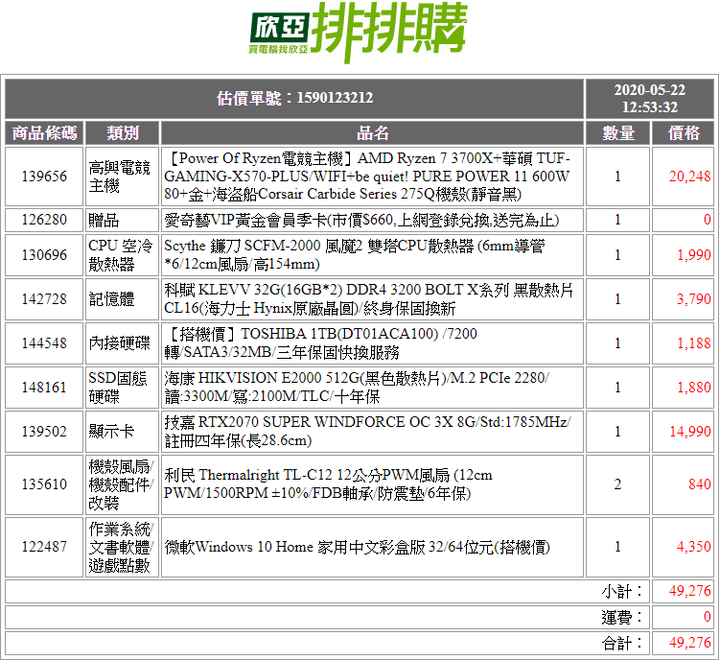Image resolution: width=720 pixels, height=660 pixels.
Task: Click the 海康 HIKVISION E2000 512G product name
Action: click(356, 387)
